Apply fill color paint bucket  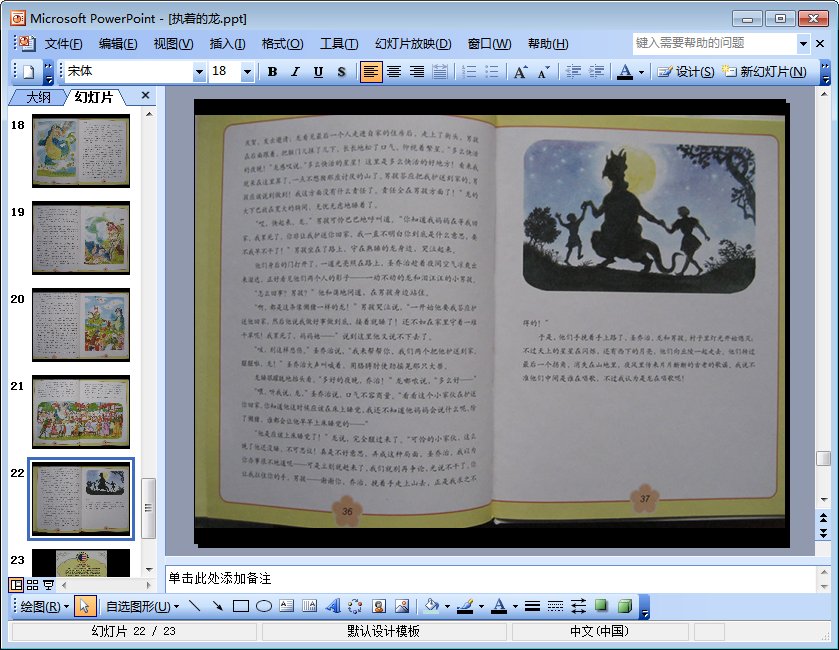431,606
